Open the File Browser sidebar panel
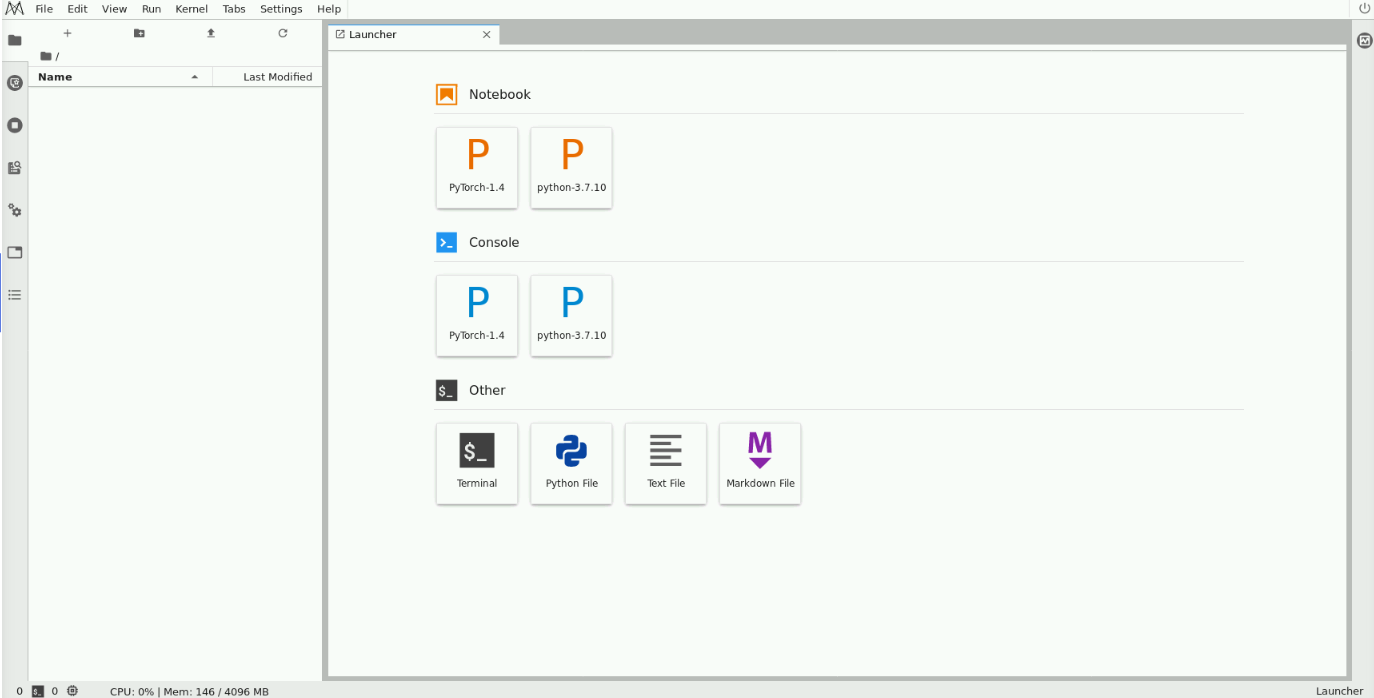1374x698 pixels. (x=14, y=41)
